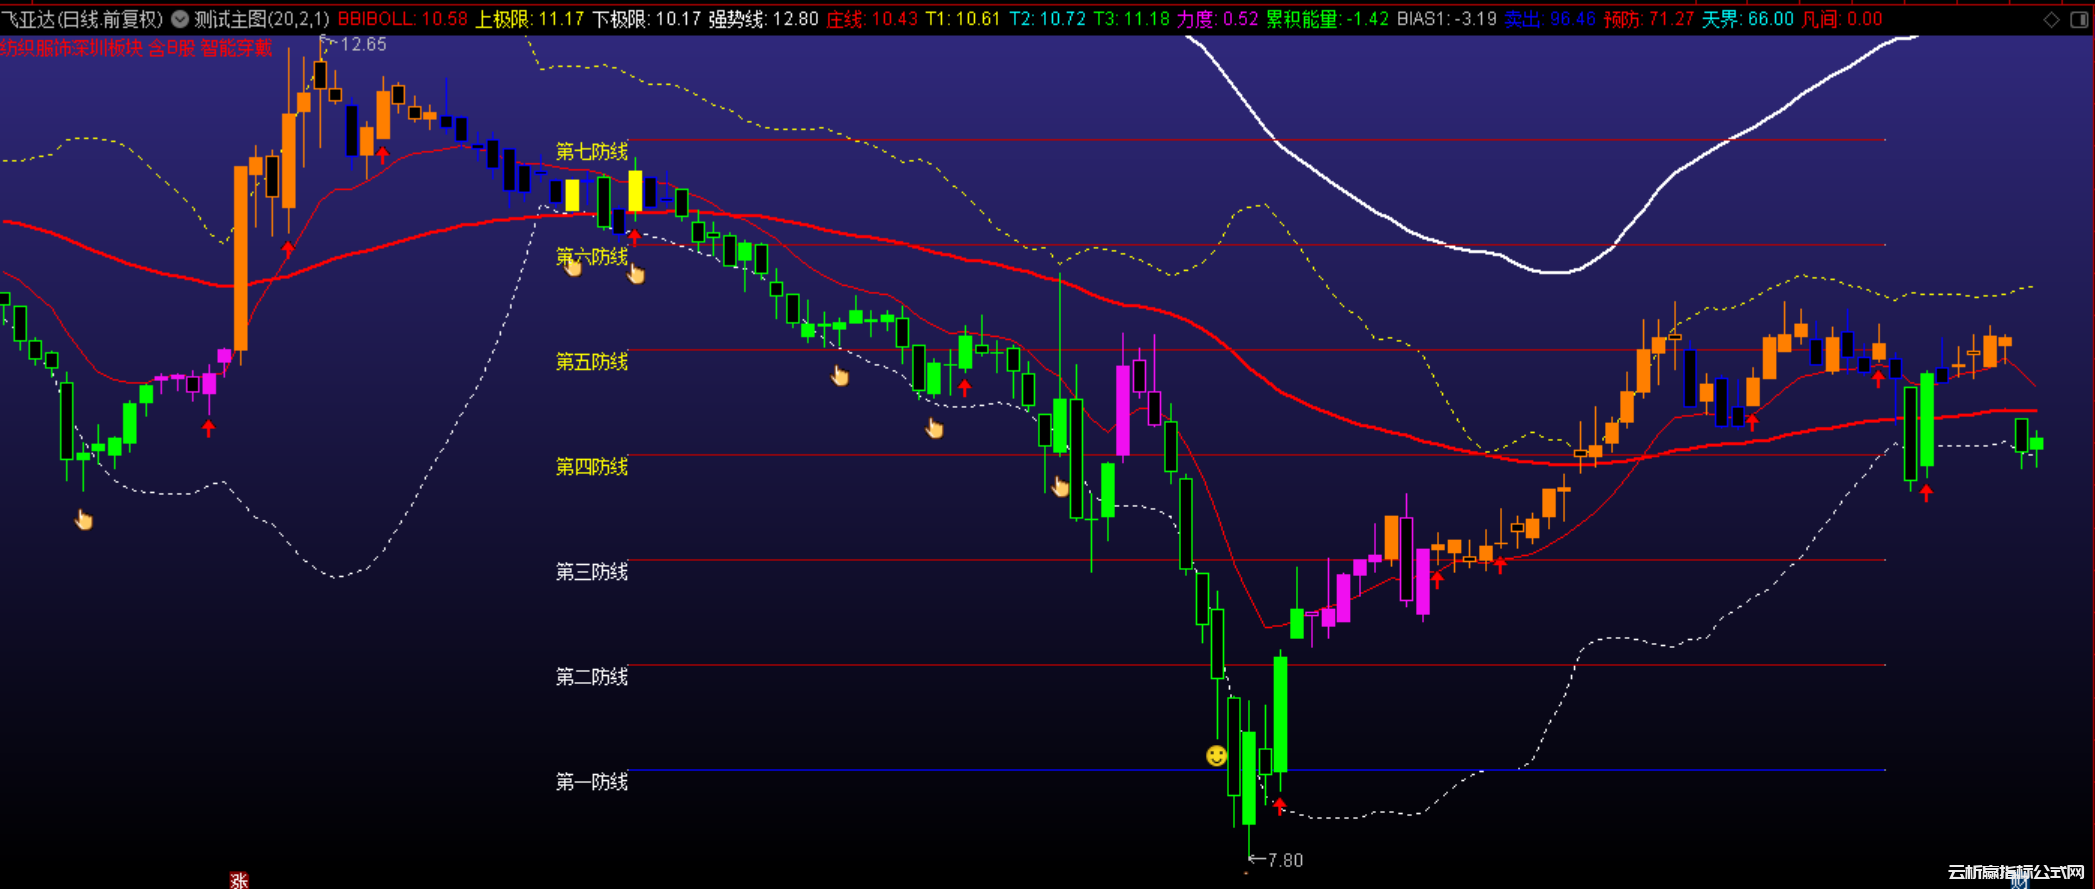
Task: Click the 第七防线 label
Action: click(x=592, y=151)
